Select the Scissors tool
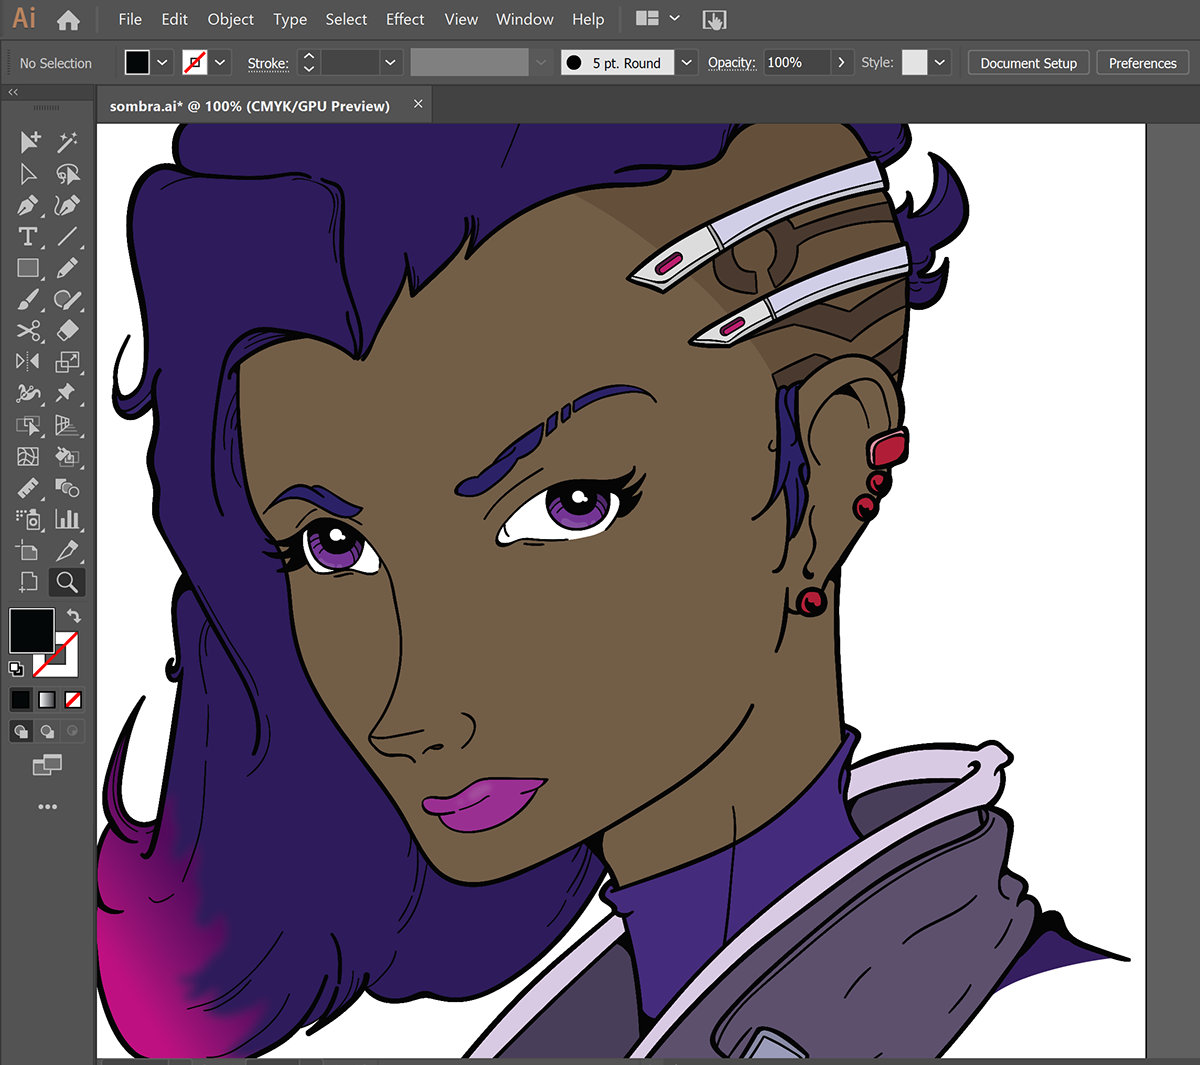 [x=29, y=330]
